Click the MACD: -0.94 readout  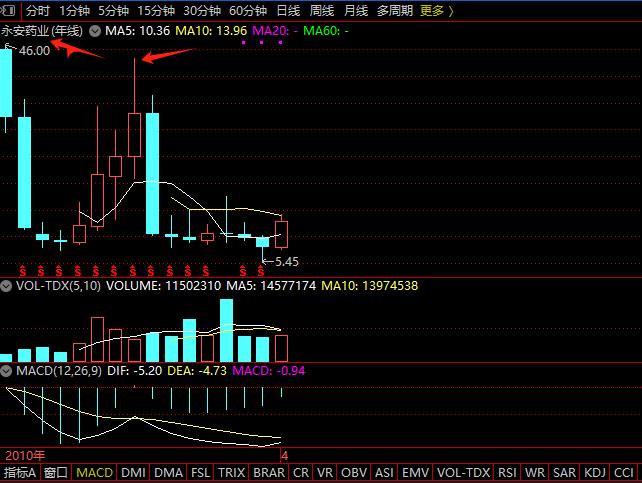[269, 371]
